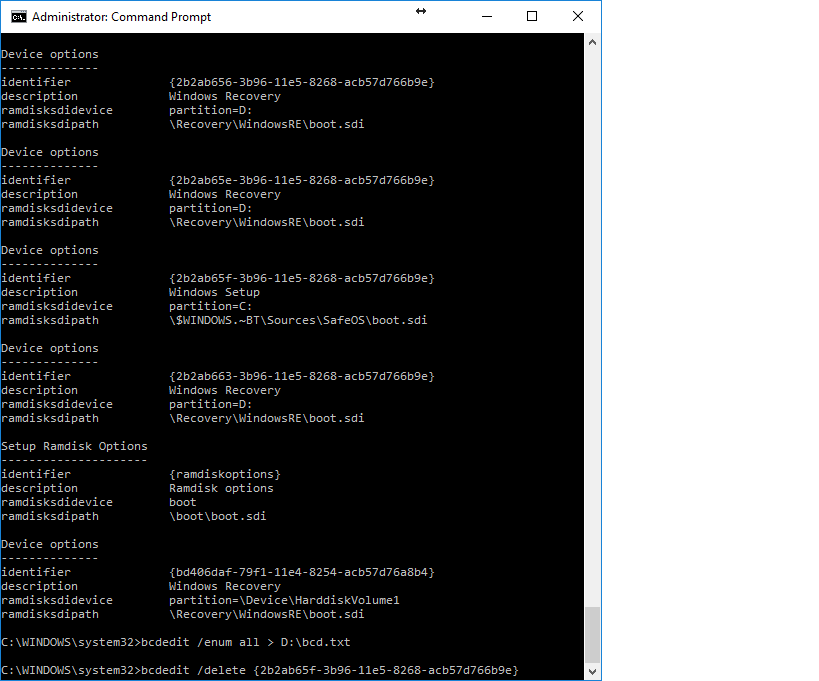Viewport: 819px width, 681px height.
Task: Click the ramdisksdidevice boot value
Action: click(182, 502)
